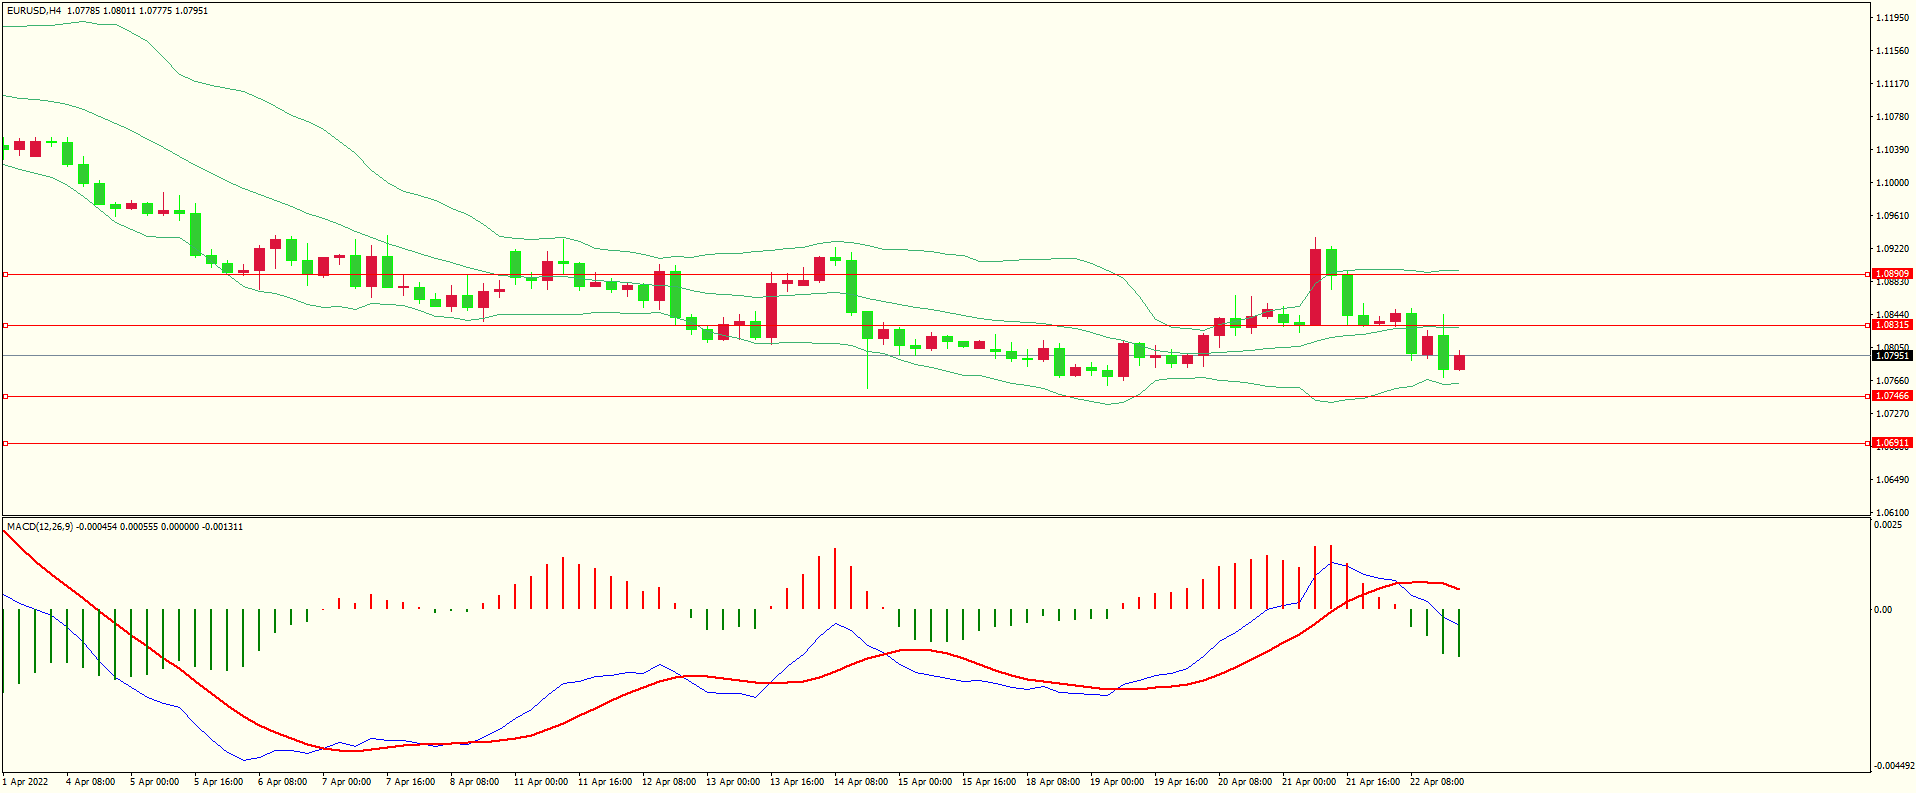This screenshot has height=793, width=1916.
Task: Click the 1.09610 price scale label
Action: coord(1893,216)
